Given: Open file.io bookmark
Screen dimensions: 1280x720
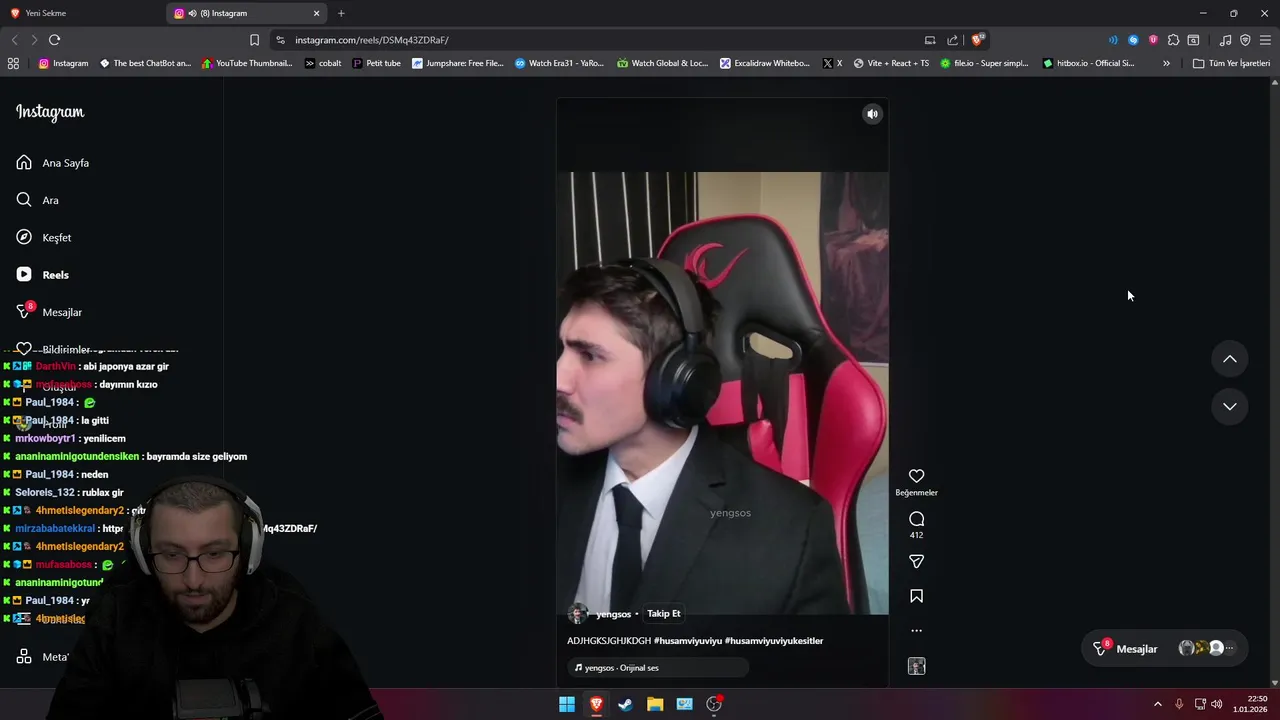Looking at the screenshot, I should pos(984,63).
